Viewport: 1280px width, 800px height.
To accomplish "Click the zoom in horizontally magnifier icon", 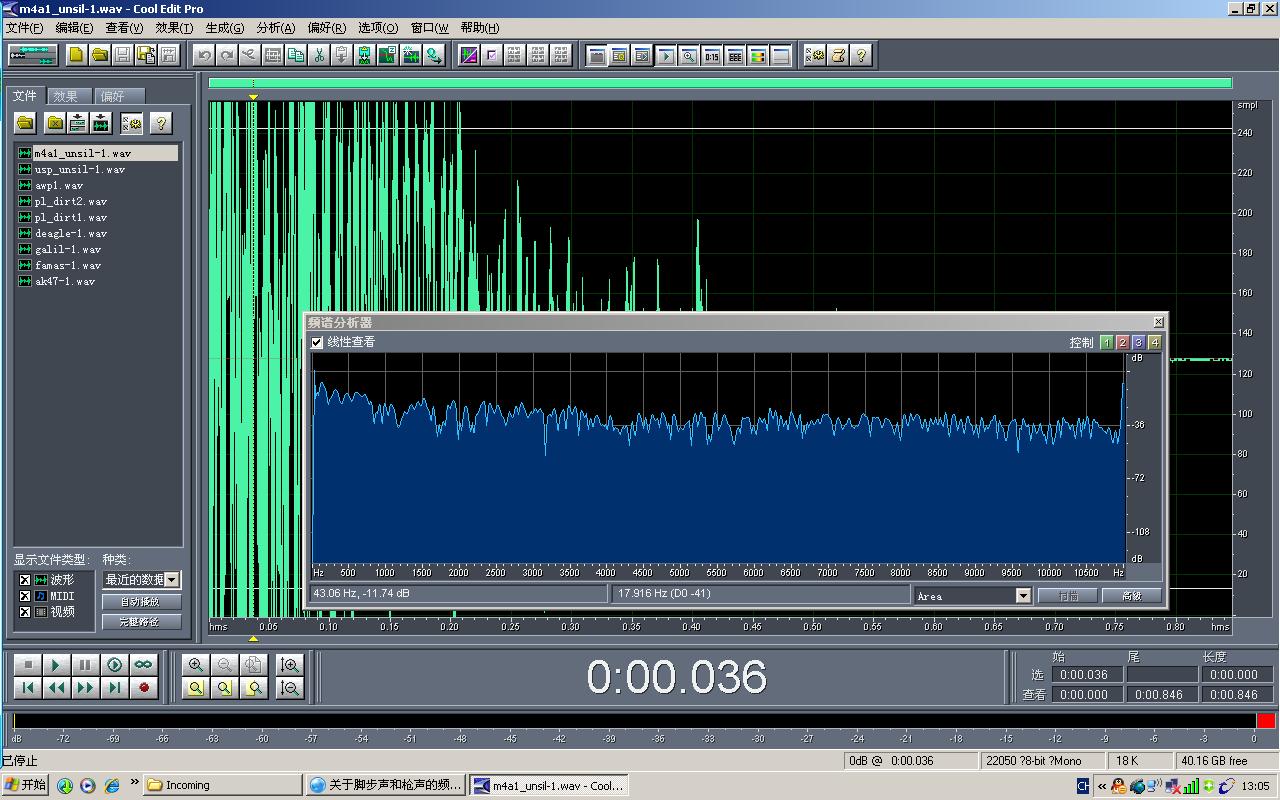I will pos(196,665).
